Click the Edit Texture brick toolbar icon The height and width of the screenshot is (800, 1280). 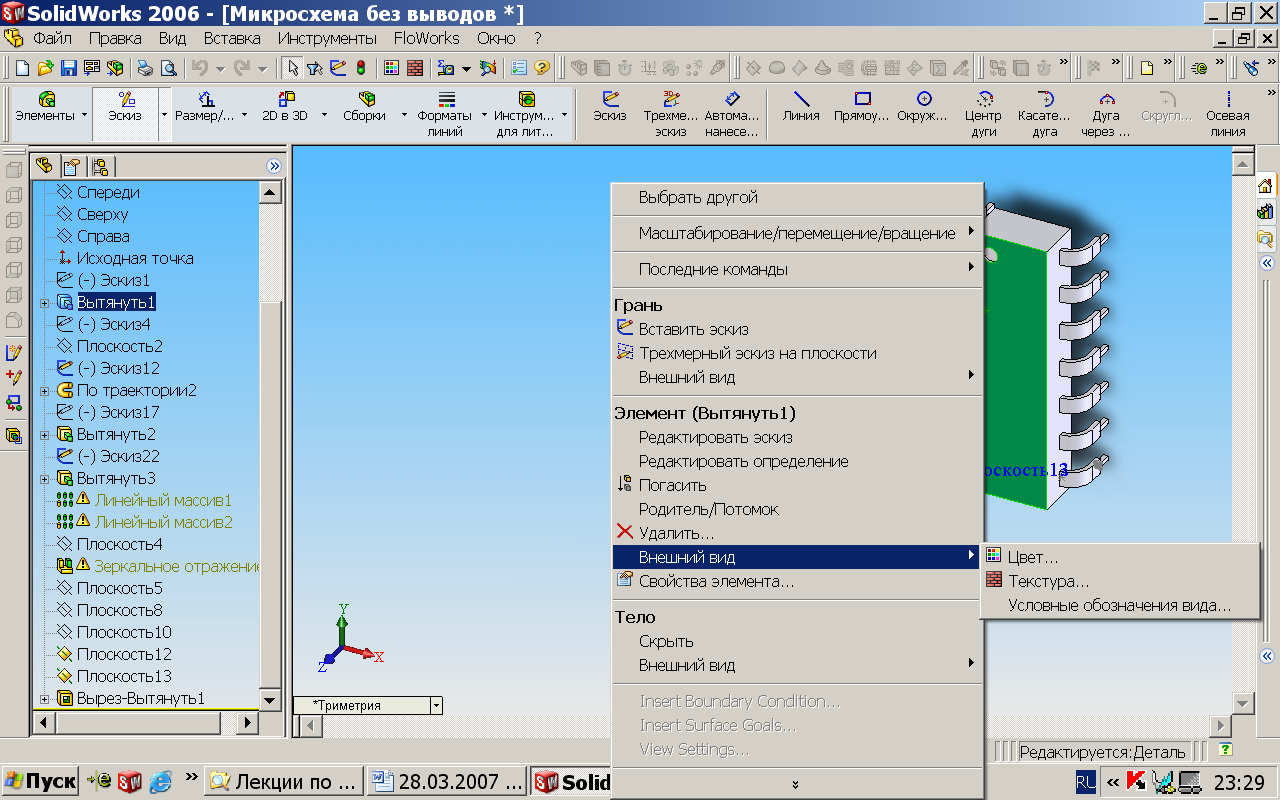414,68
